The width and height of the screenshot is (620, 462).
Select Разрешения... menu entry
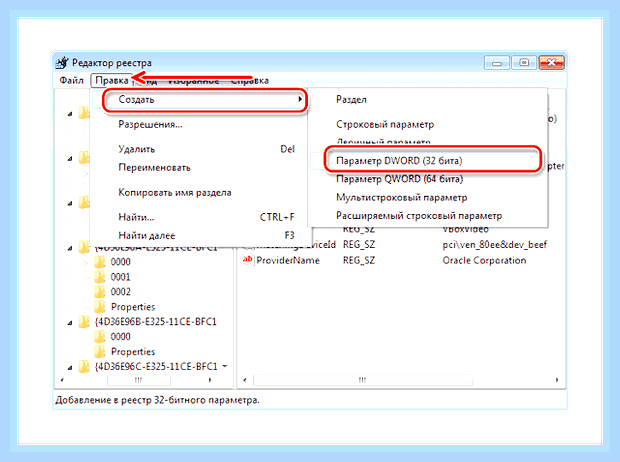point(150,125)
